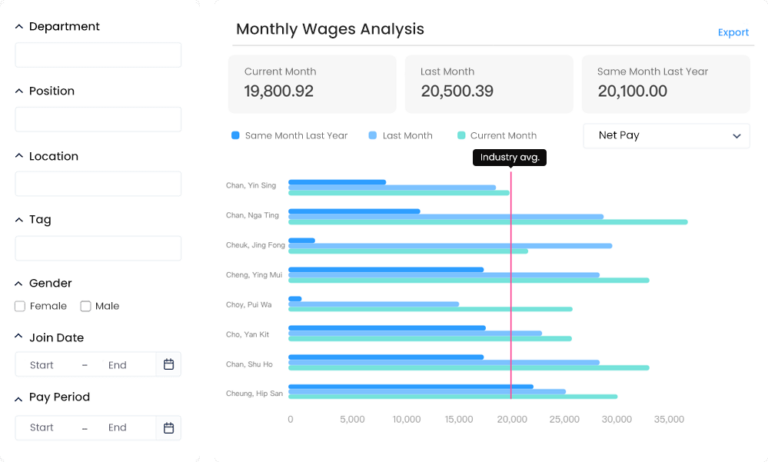Viewport: 768px width, 462px height.
Task: Collapse the Position filter section
Action: [x=19, y=91]
